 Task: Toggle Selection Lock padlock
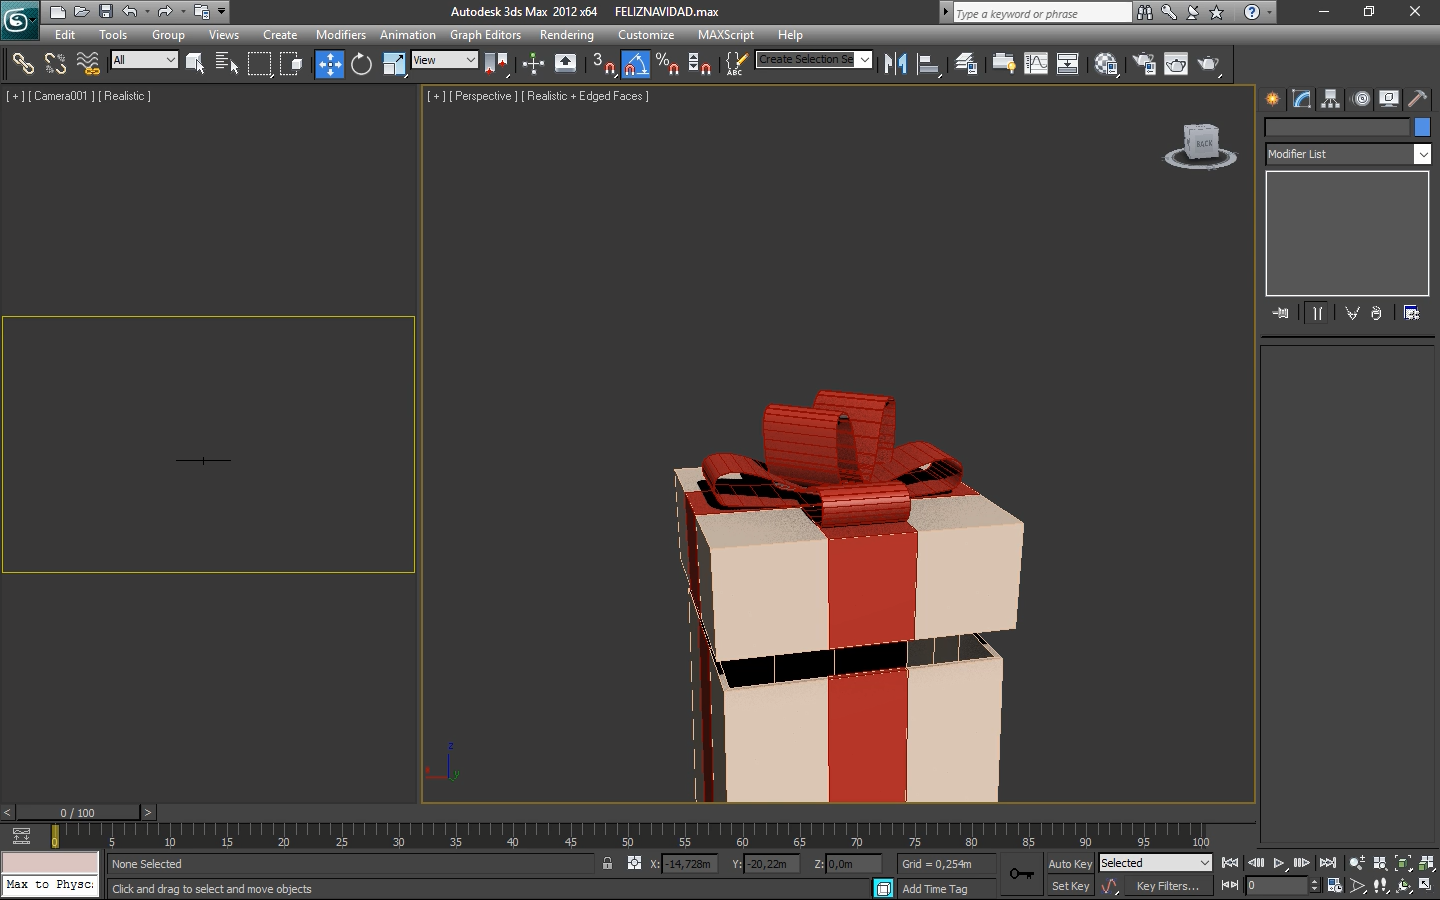click(607, 863)
